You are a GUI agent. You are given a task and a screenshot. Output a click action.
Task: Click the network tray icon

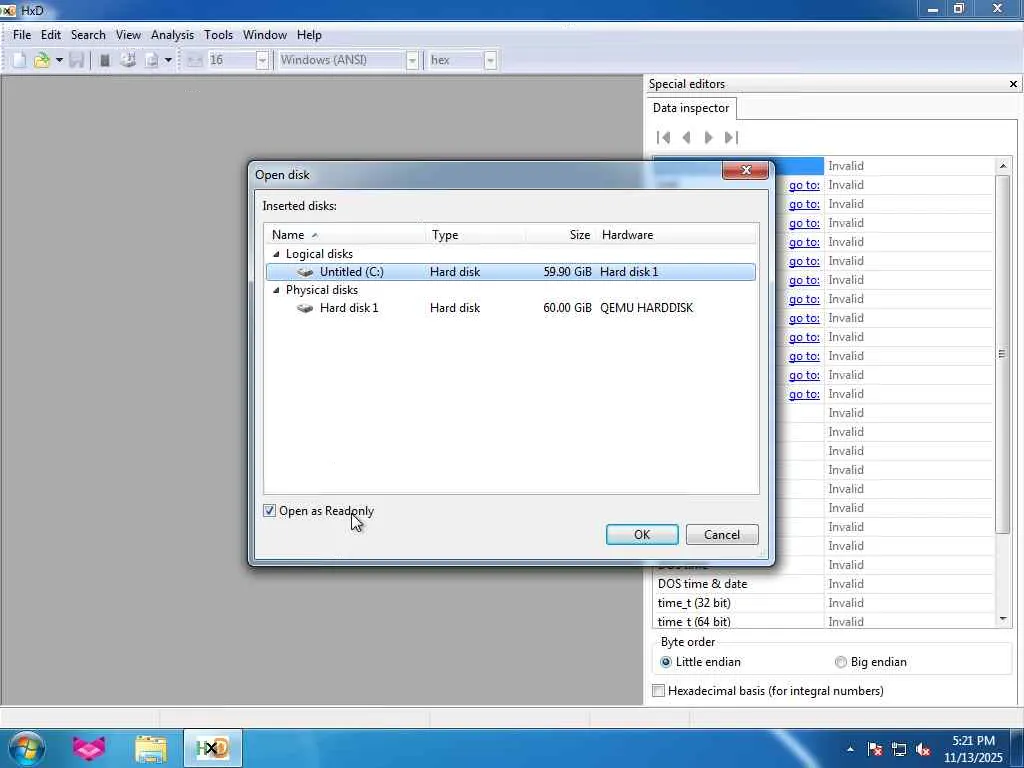point(899,749)
